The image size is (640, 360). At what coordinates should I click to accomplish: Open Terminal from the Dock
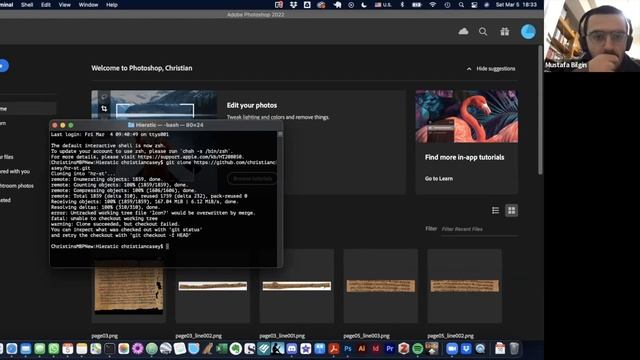[x=109, y=349]
